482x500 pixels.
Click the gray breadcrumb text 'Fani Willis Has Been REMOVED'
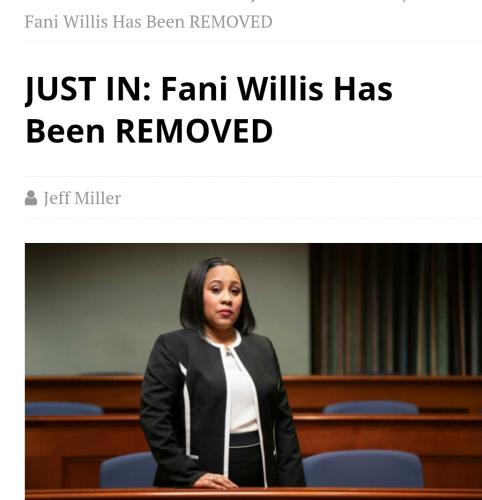point(148,22)
